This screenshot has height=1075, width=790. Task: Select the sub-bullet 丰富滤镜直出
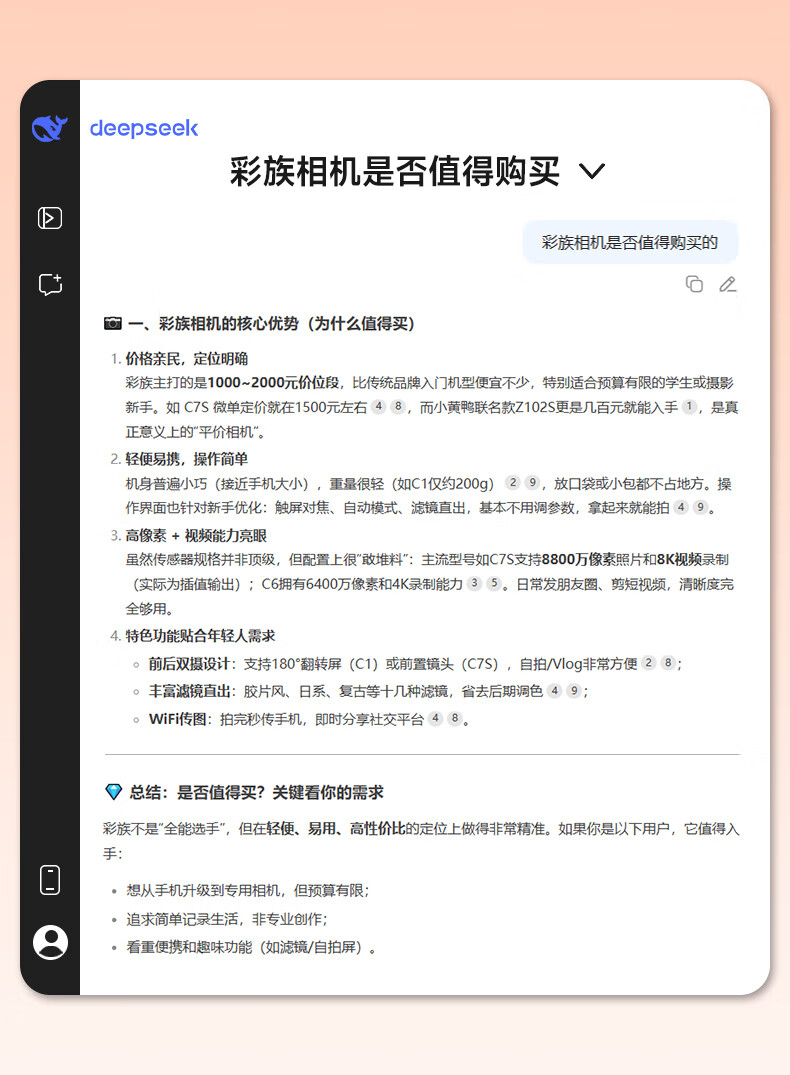point(189,691)
